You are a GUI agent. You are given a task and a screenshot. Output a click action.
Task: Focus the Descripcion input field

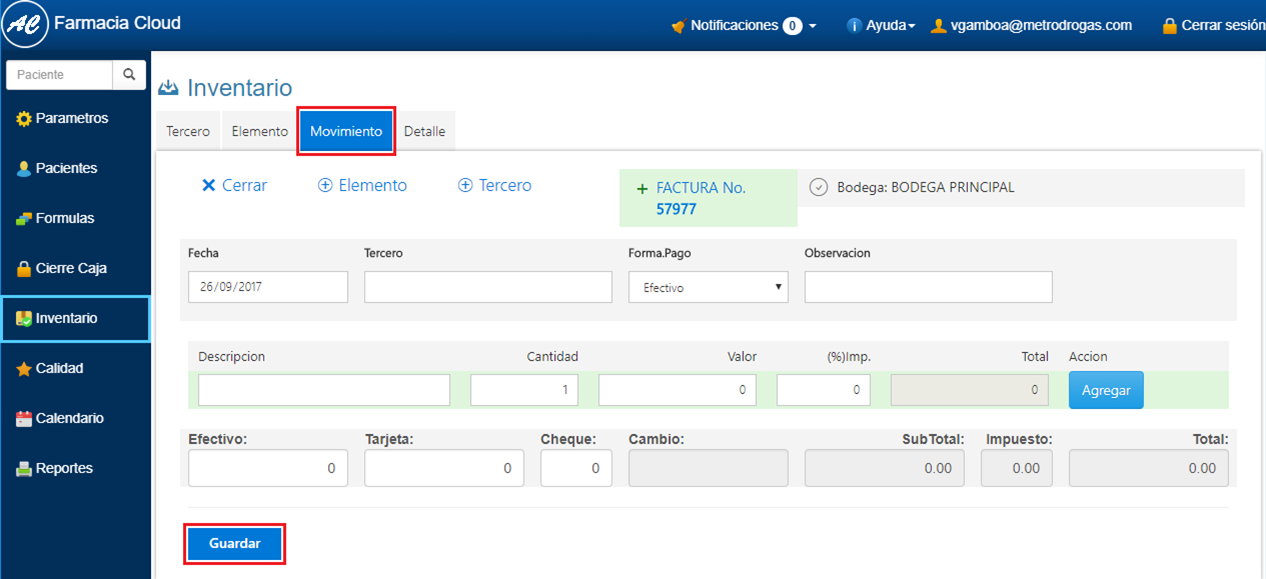[324, 390]
